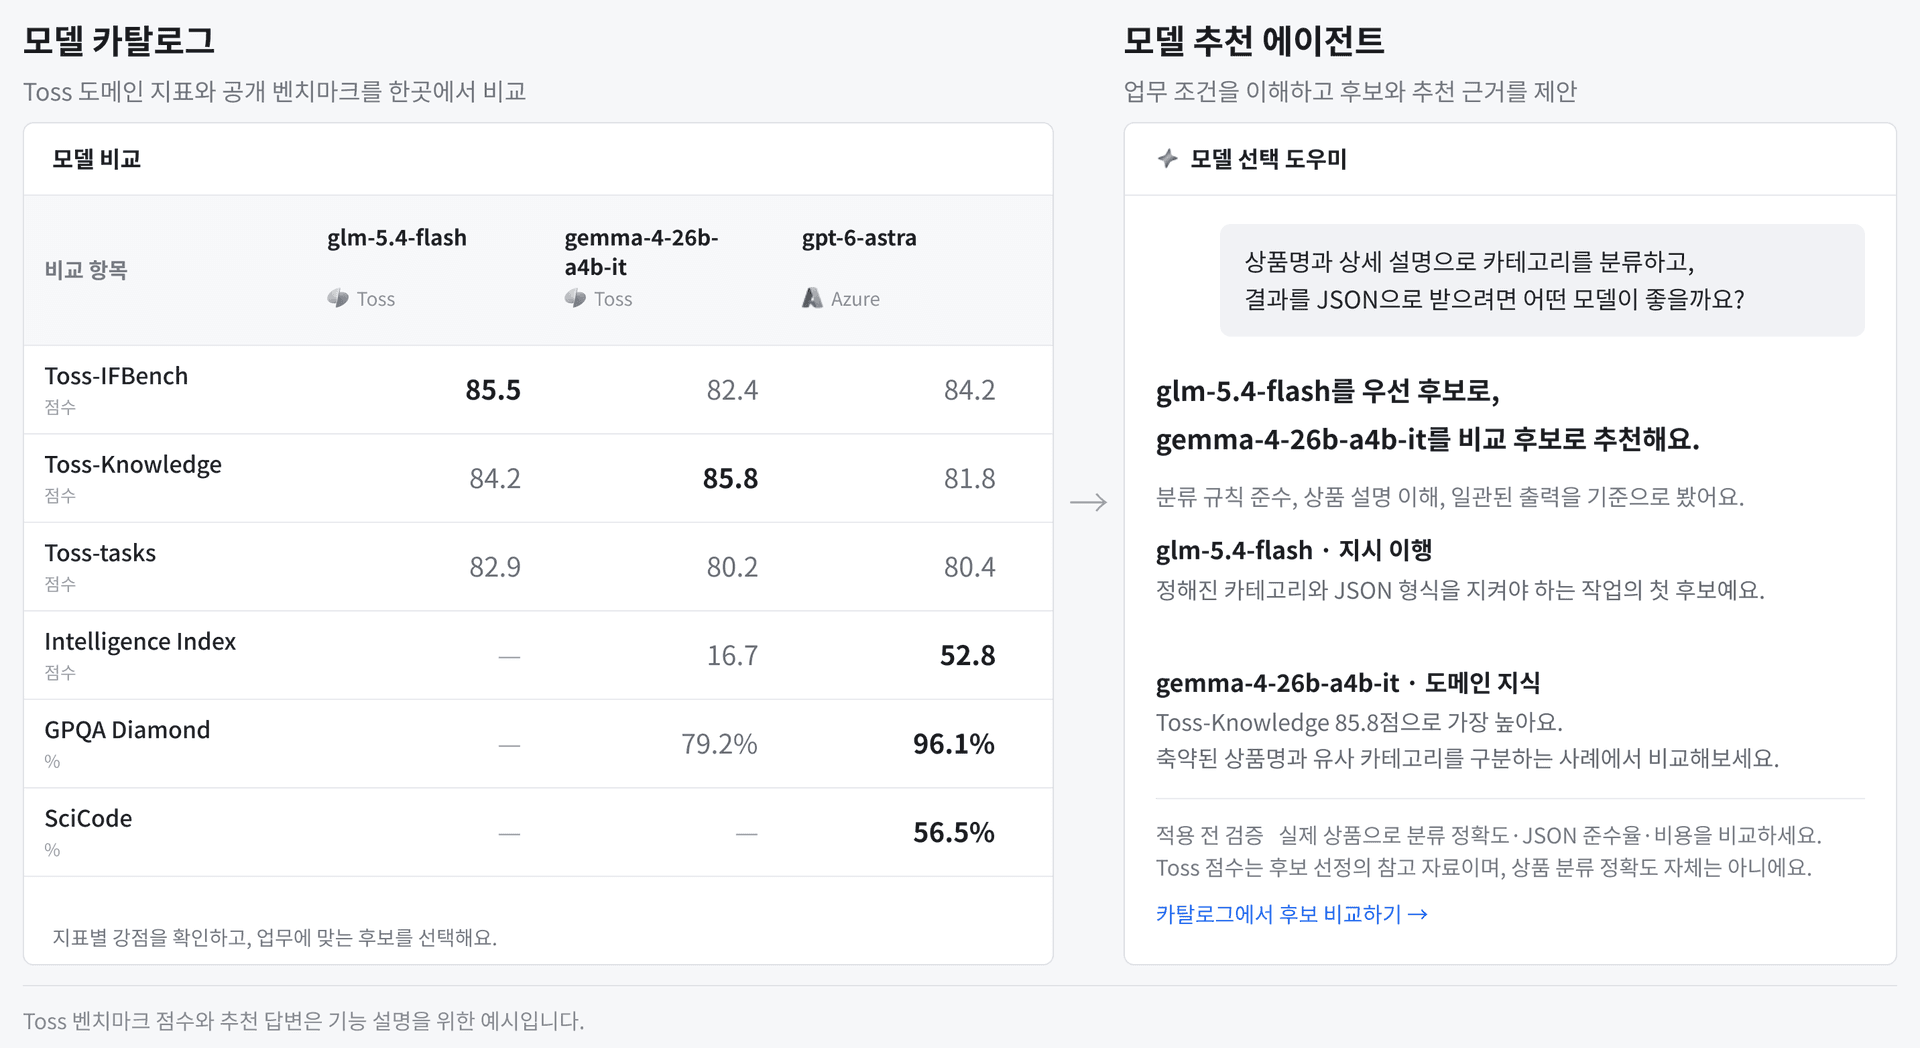This screenshot has height=1048, width=1920.
Task: Click the gemma-4-26b-a4b-it · 도메인 지식 heading
Action: [x=1348, y=683]
